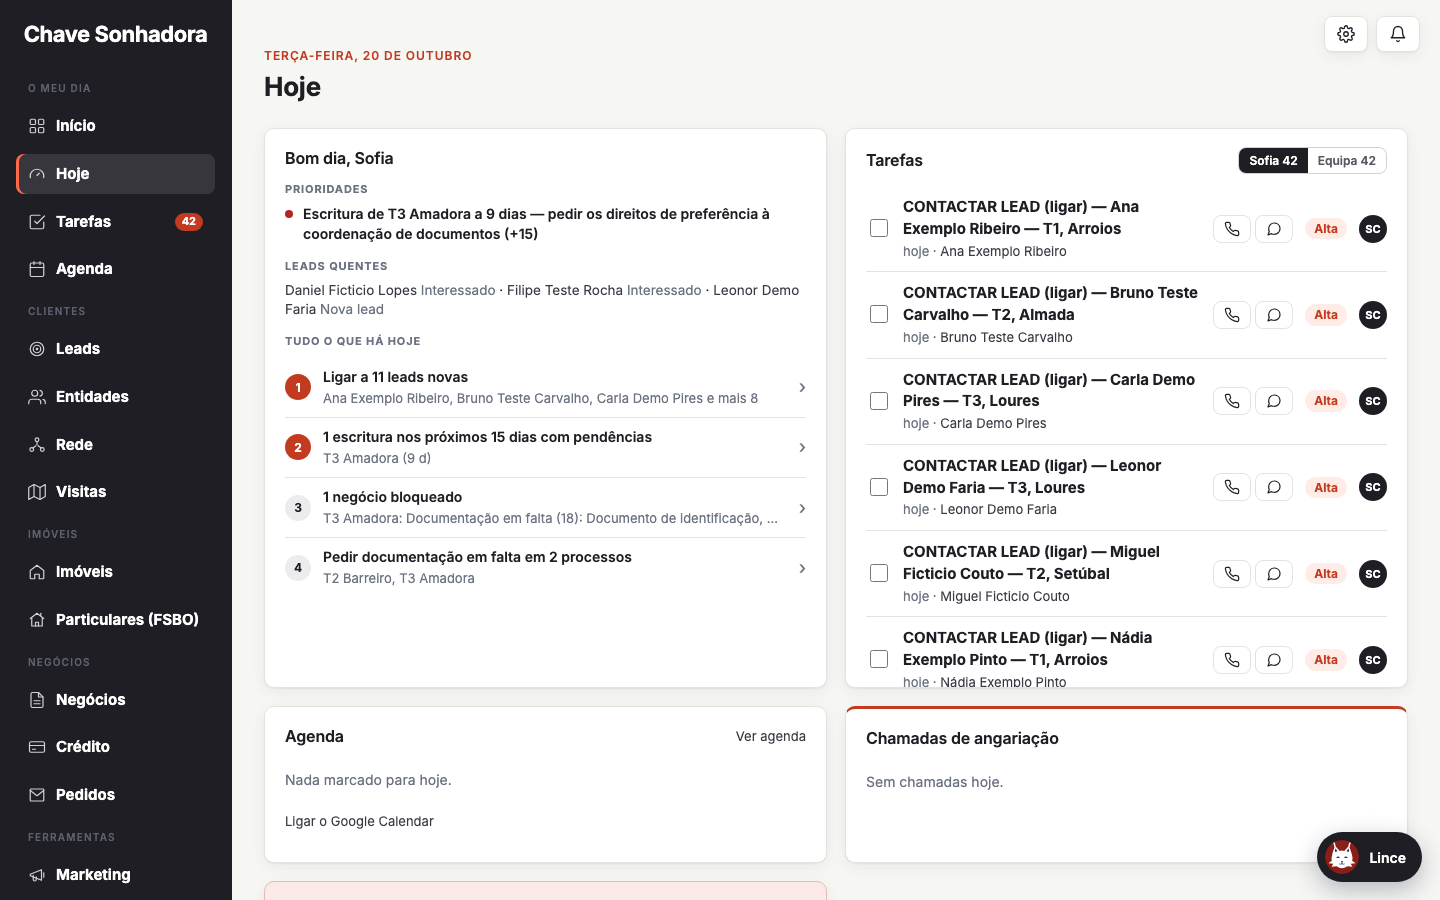Call Ana Exemplo Ribeiro via phone icon

point(1232,229)
